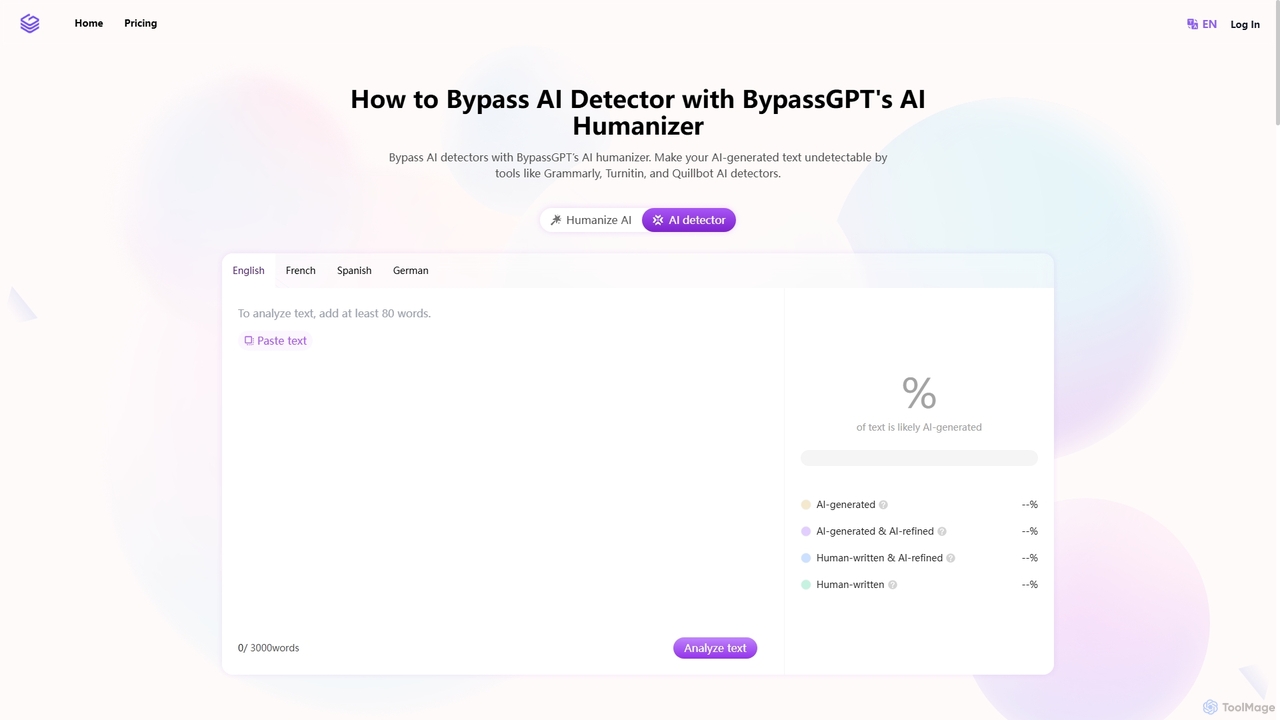The image size is (1280, 720).
Task: Click the 'Human-written & AI-refined' legend label
Action: [x=880, y=558]
